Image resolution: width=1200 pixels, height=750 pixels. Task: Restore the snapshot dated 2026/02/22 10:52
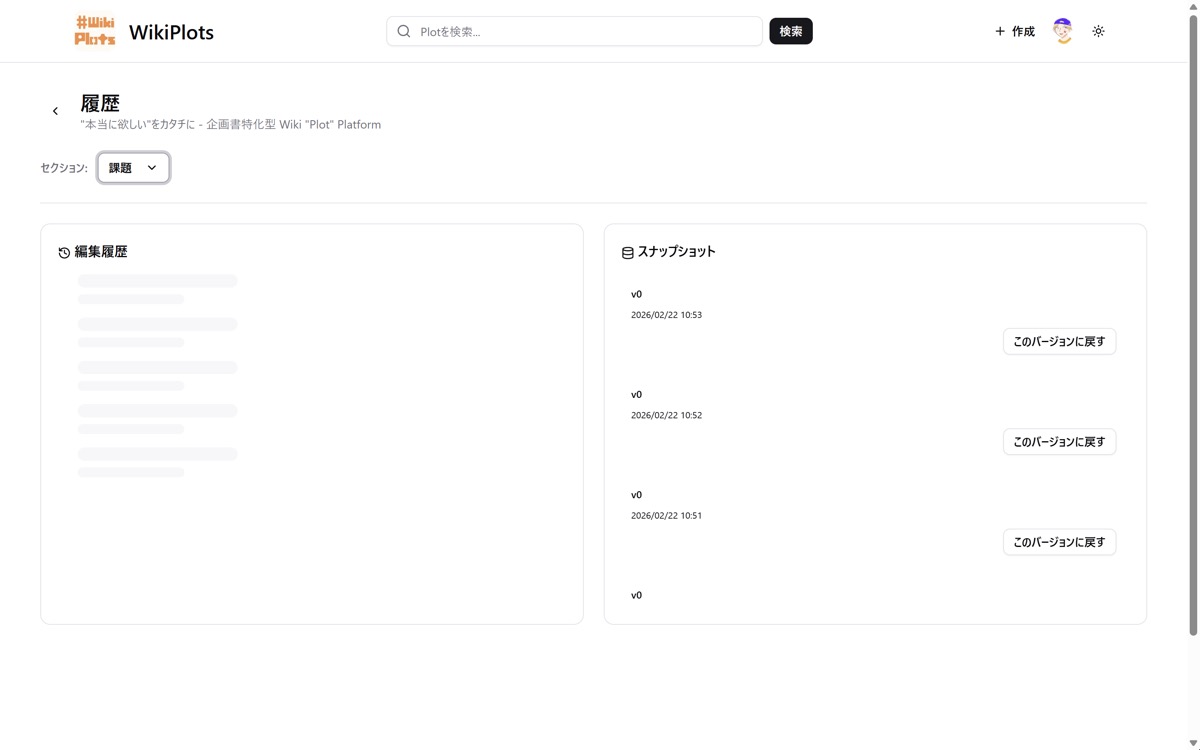(x=1059, y=441)
